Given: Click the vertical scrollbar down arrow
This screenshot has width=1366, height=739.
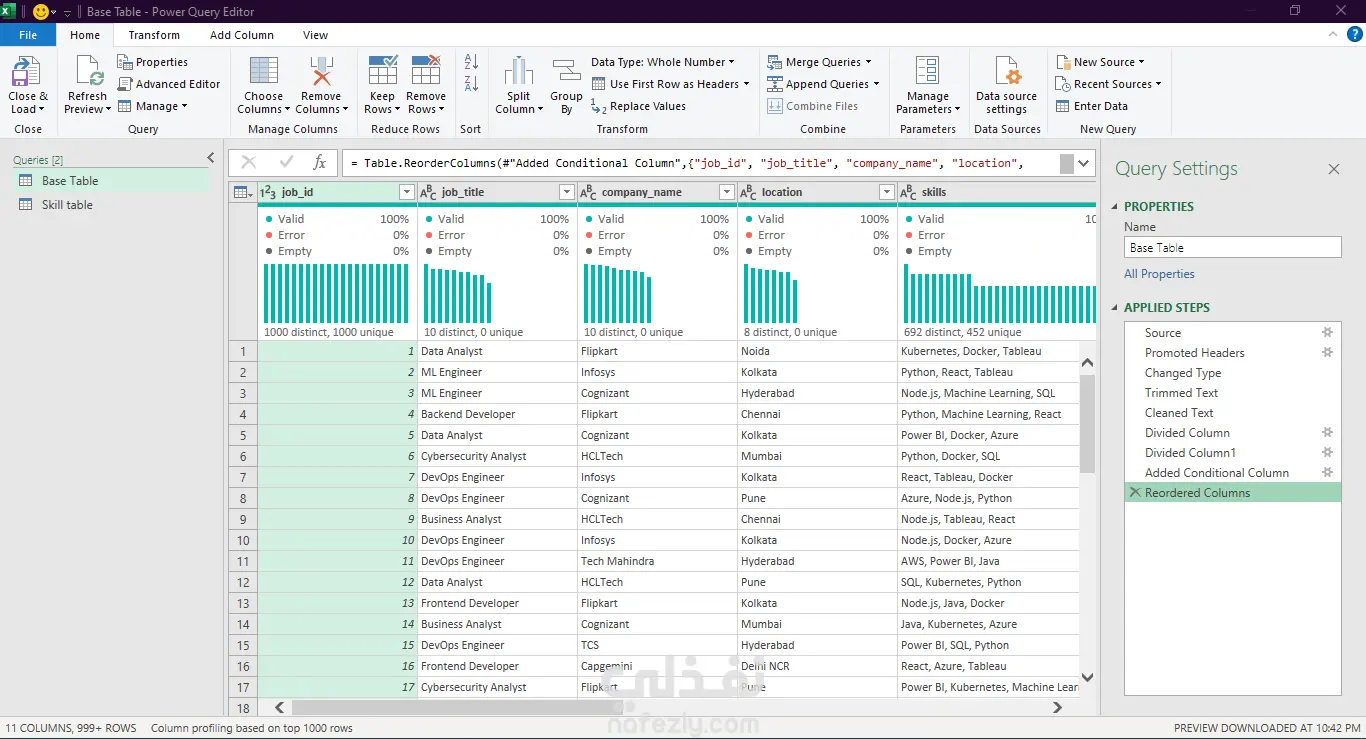Looking at the screenshot, I should click(x=1088, y=677).
